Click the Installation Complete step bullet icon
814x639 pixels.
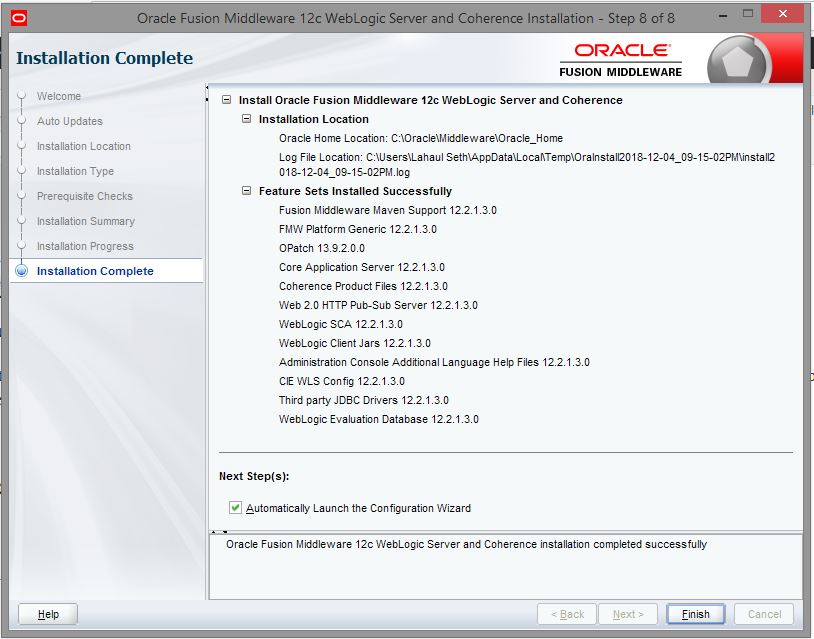coord(21,271)
